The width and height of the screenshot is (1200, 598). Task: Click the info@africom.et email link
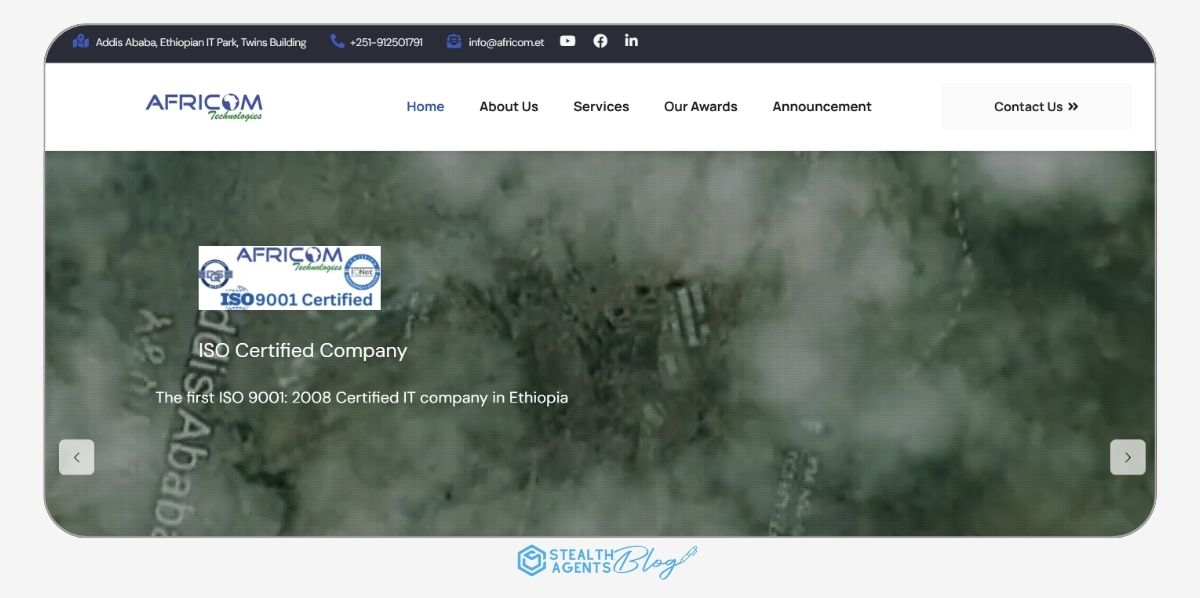506,43
